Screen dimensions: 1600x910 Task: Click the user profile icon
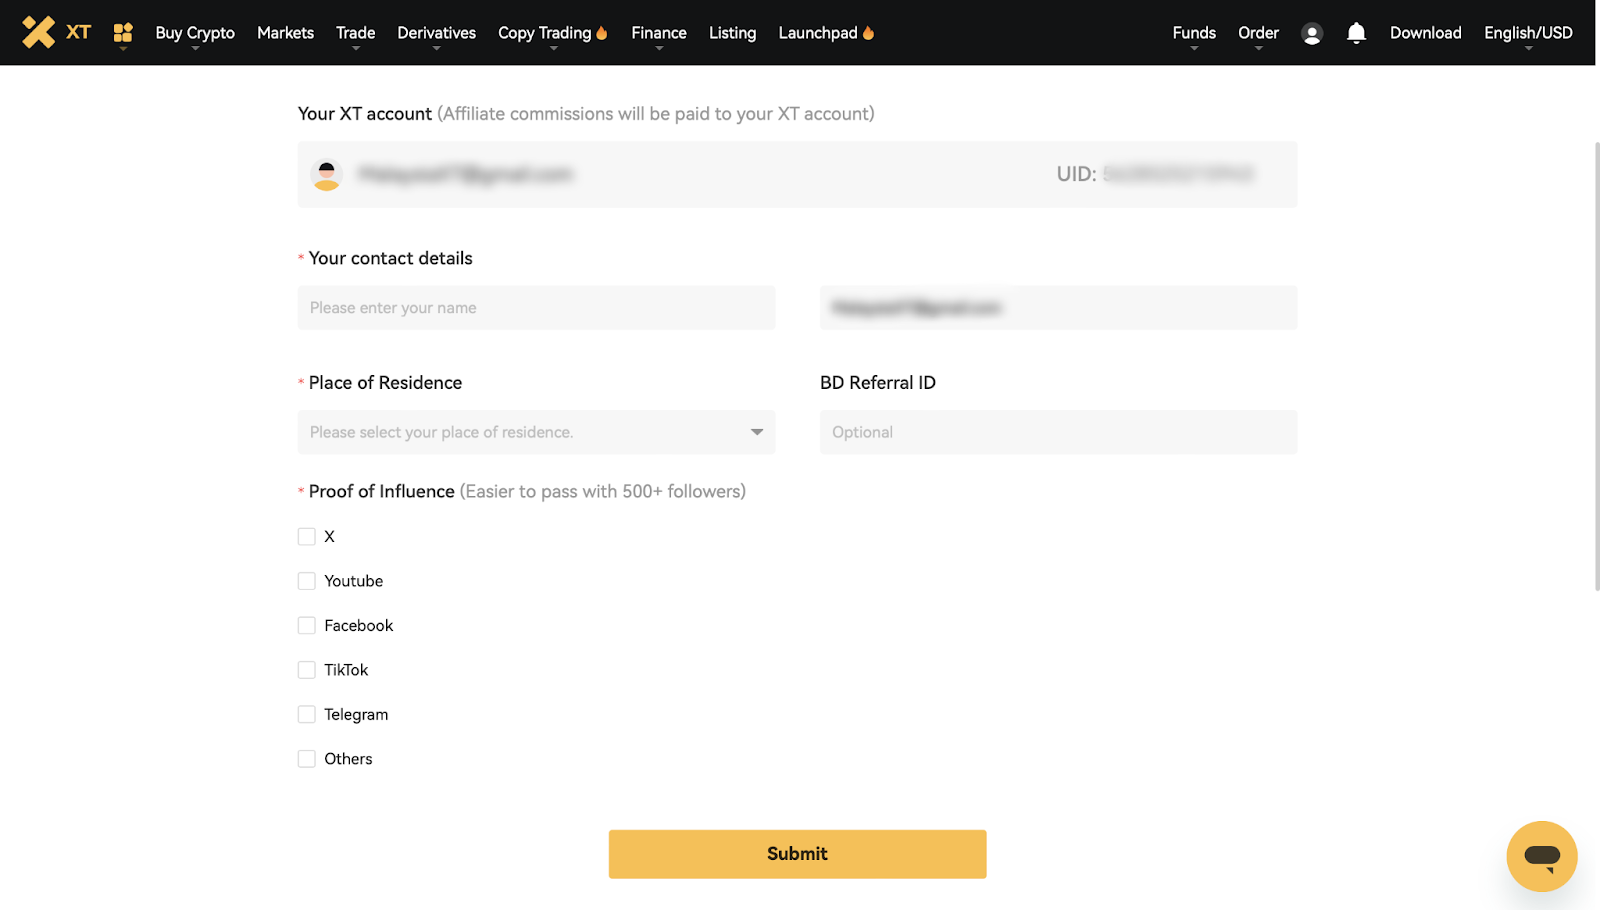[x=1312, y=34]
